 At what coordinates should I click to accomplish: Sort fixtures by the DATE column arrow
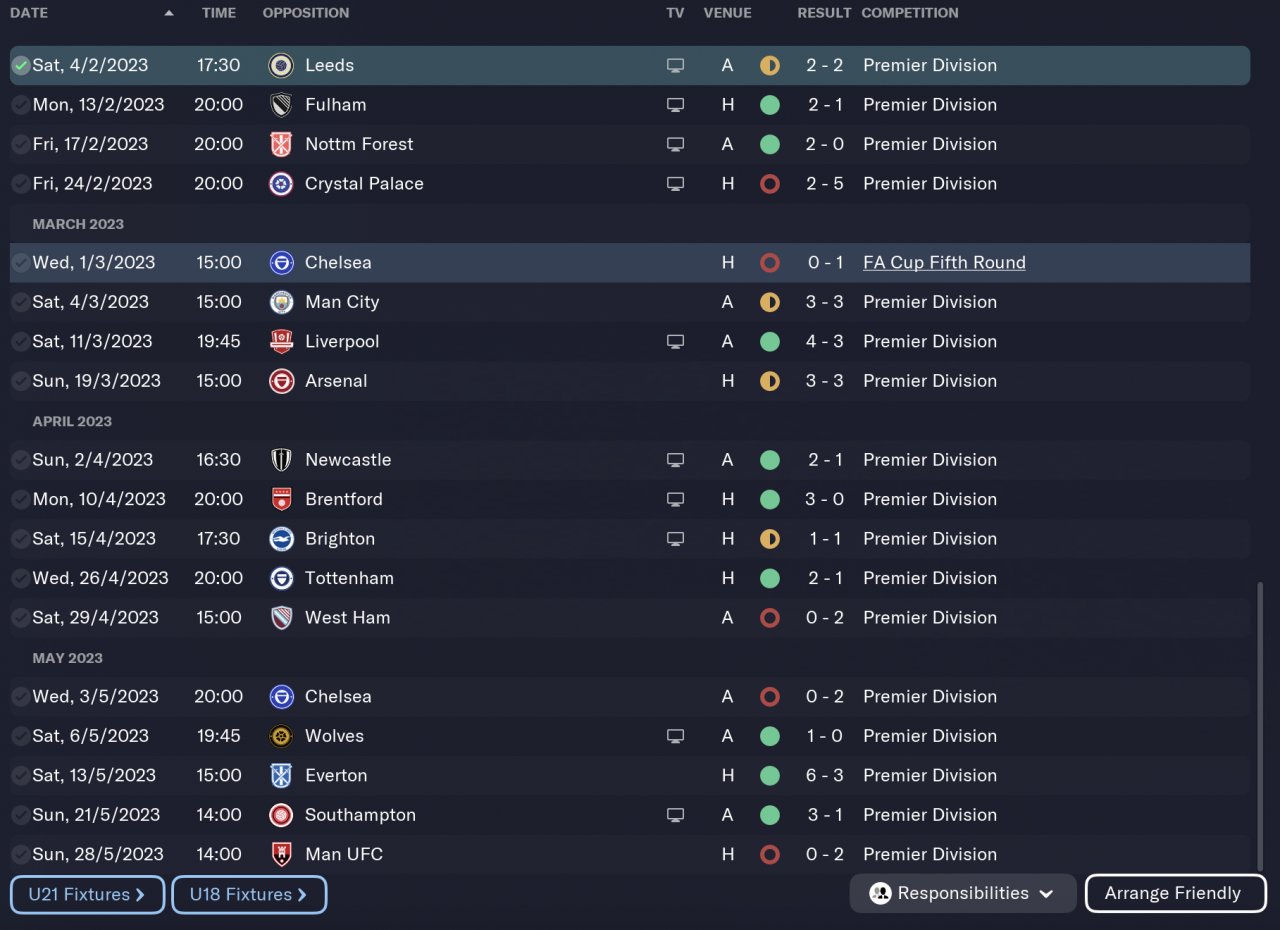pyautogui.click(x=168, y=13)
